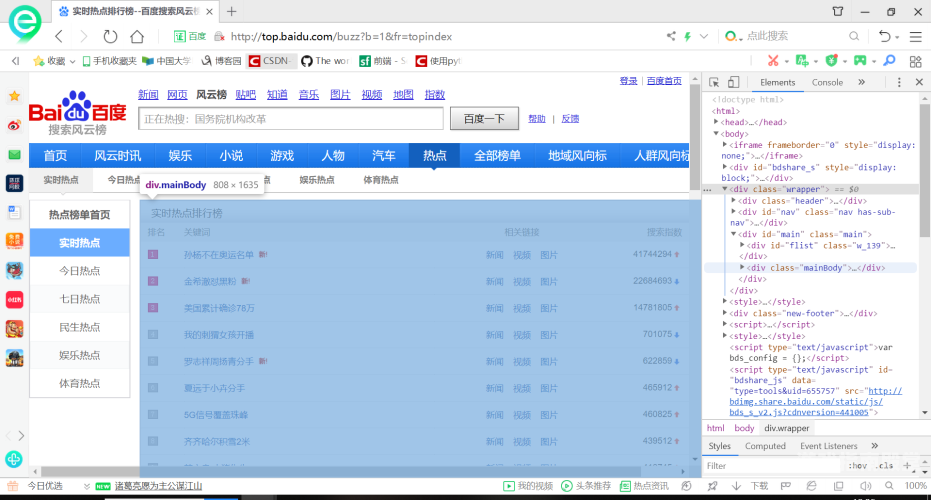This screenshot has width=931, height=500.
Task: Open the browser home page icon
Action: [x=137, y=37]
